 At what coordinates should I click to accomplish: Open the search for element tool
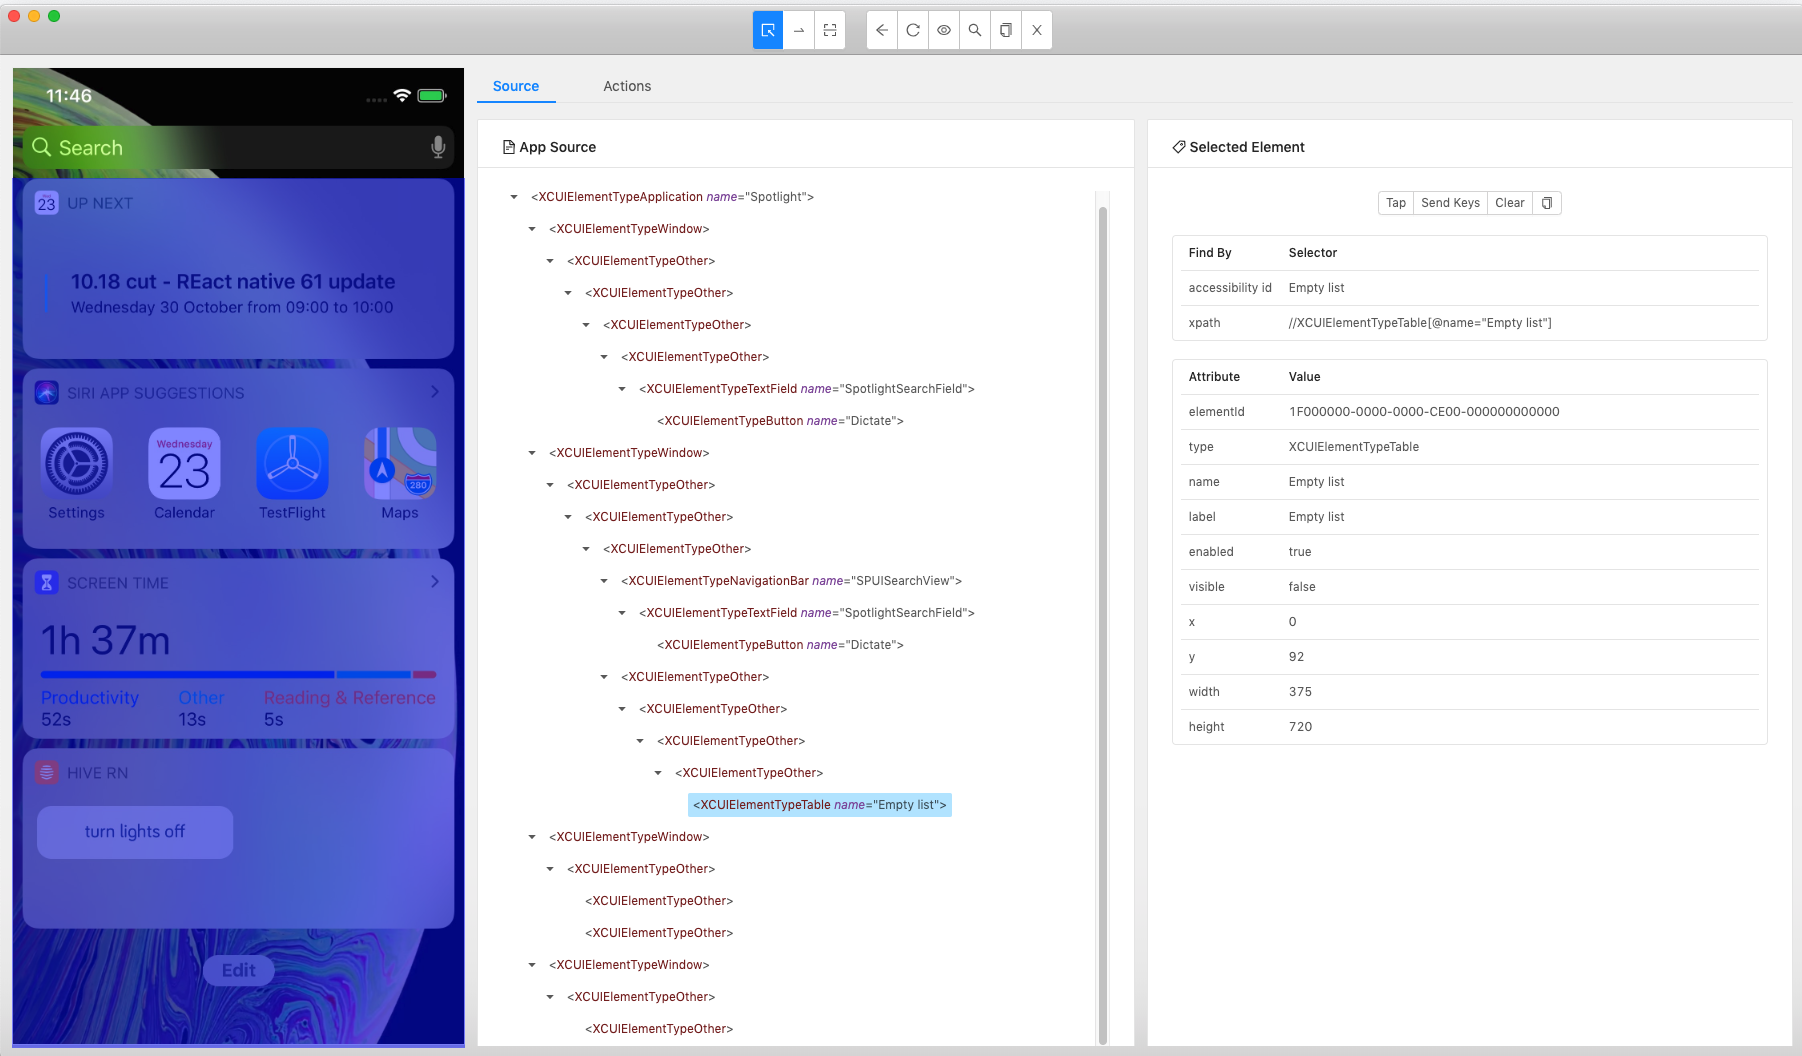pos(975,30)
